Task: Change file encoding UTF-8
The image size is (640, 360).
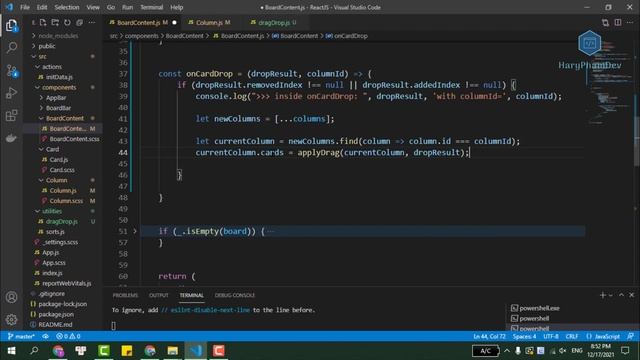Action: tap(551, 336)
